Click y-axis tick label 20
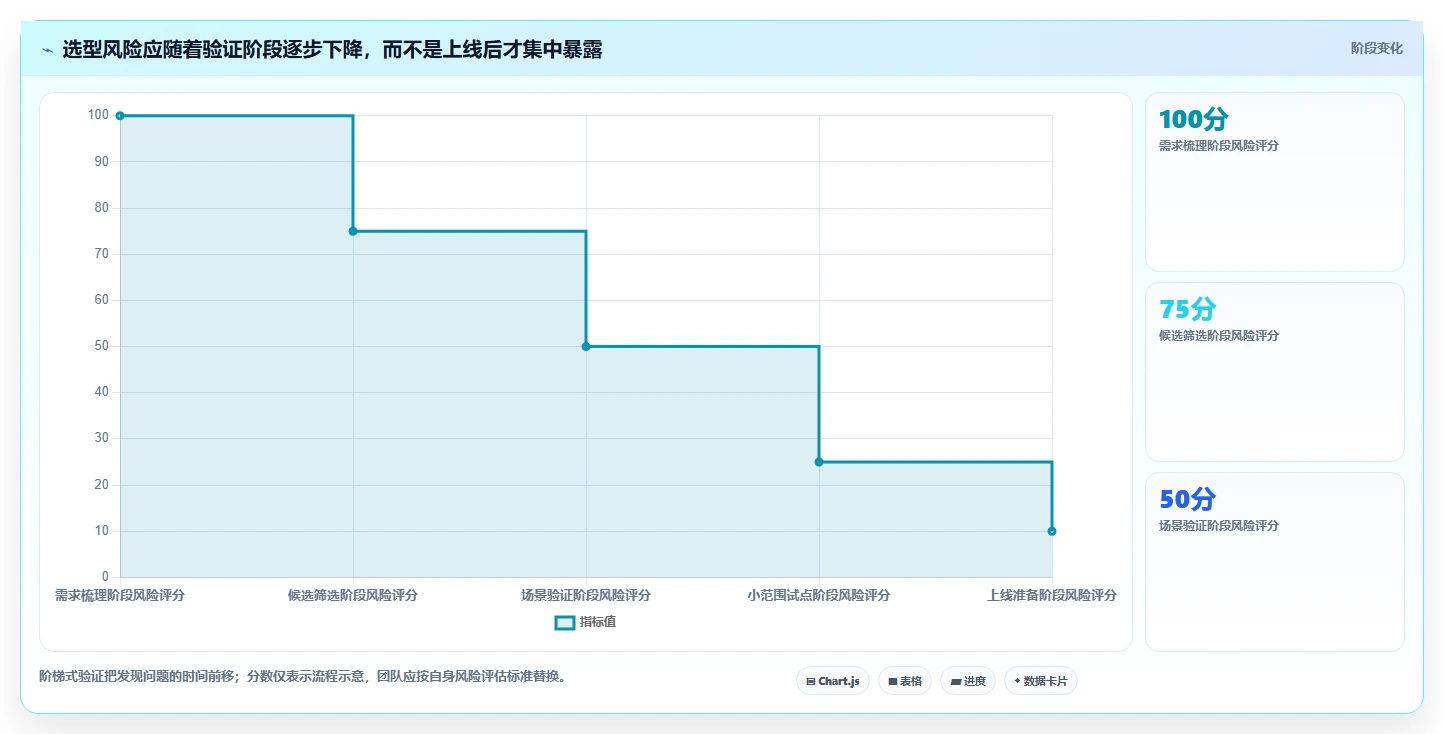The width and height of the screenshot is (1444, 734). pyautogui.click(x=102, y=485)
